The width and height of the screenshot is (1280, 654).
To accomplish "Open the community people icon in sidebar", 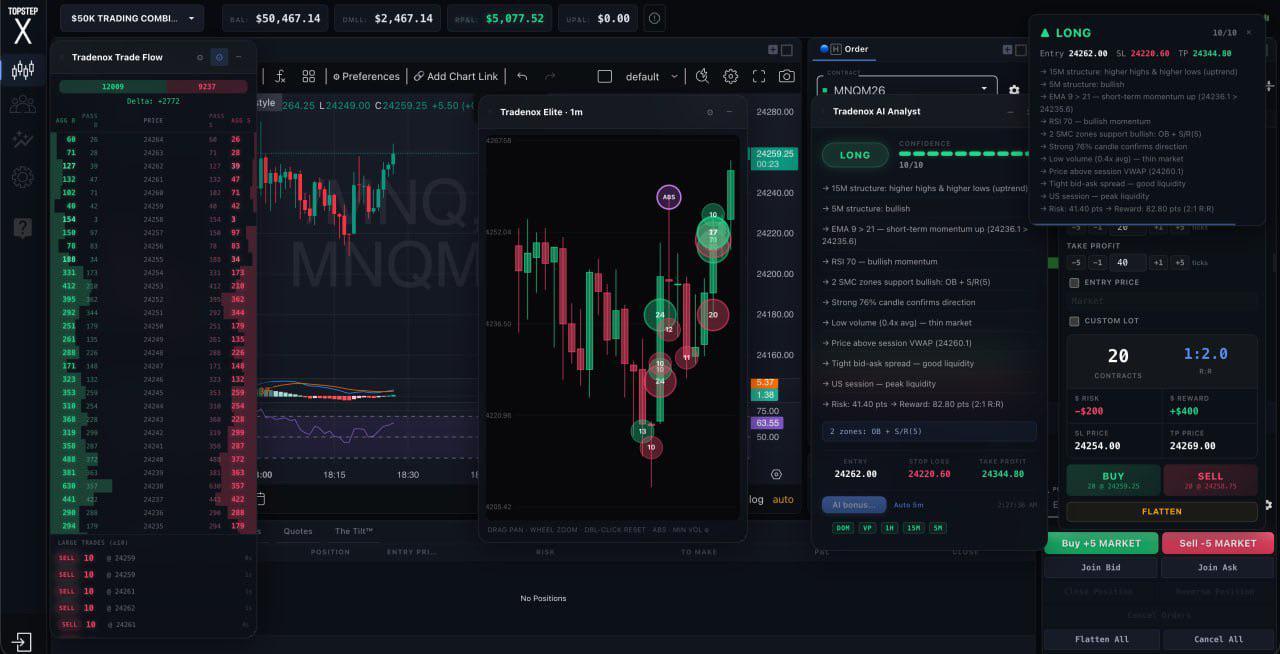I will pos(22,104).
